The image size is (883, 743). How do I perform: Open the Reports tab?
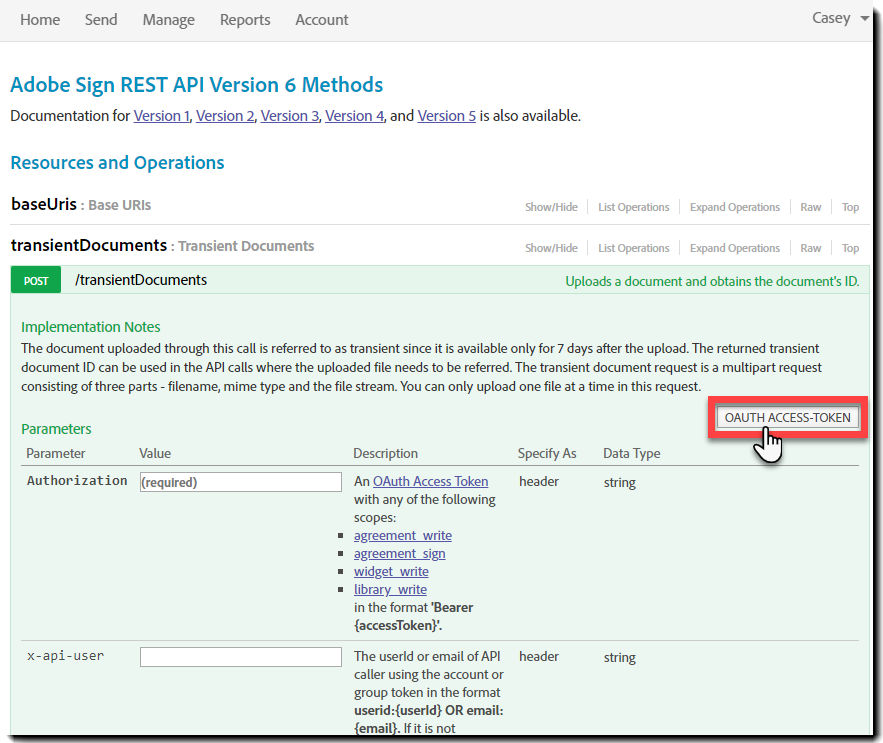click(245, 20)
